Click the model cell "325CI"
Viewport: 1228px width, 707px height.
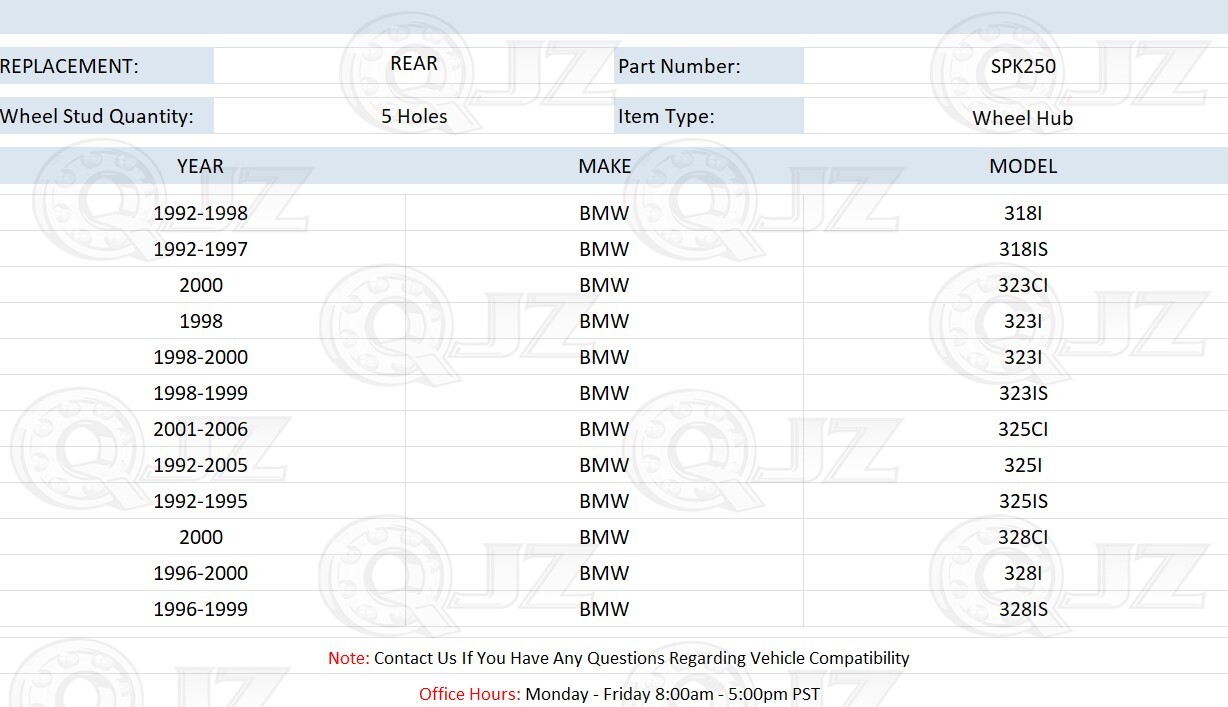click(x=1023, y=429)
